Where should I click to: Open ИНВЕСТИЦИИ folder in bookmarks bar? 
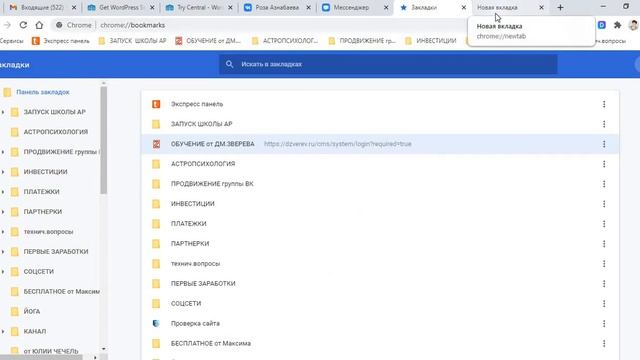coord(431,41)
